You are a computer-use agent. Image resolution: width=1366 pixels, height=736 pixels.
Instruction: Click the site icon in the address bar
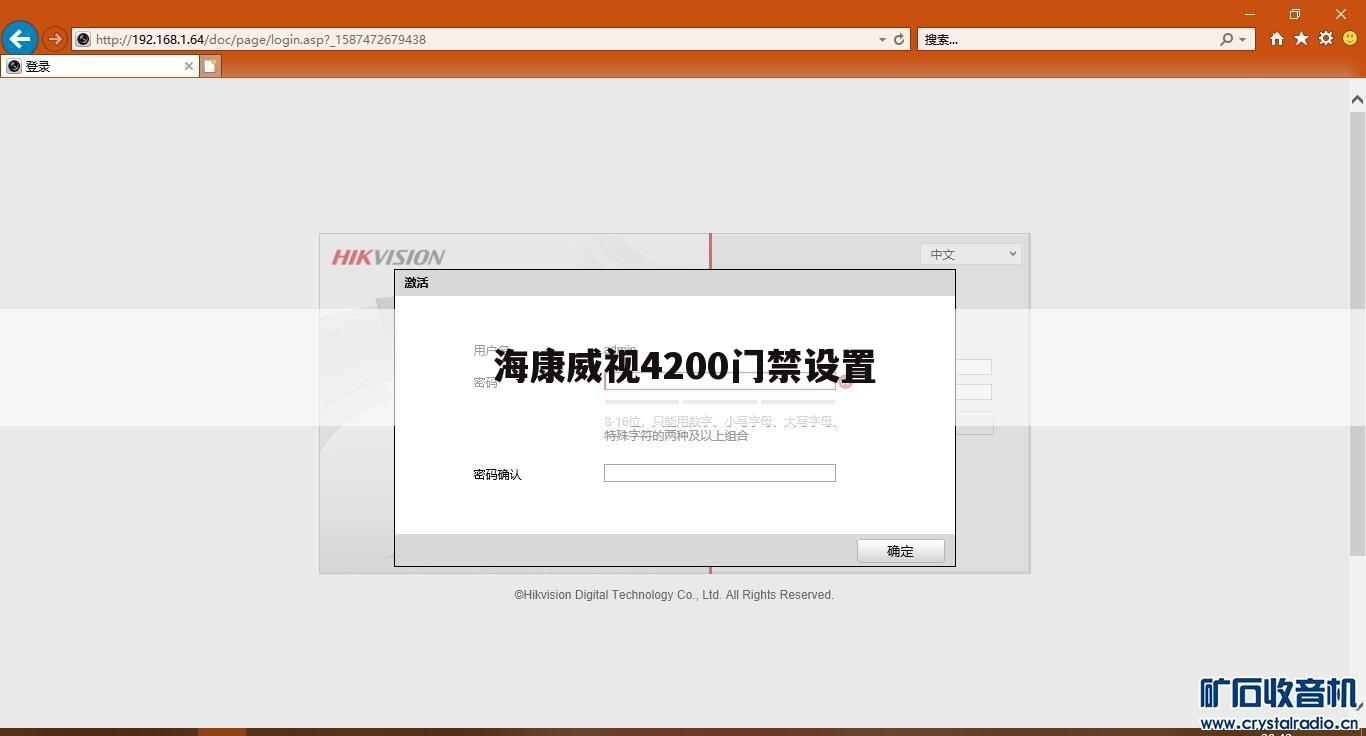[x=84, y=39]
